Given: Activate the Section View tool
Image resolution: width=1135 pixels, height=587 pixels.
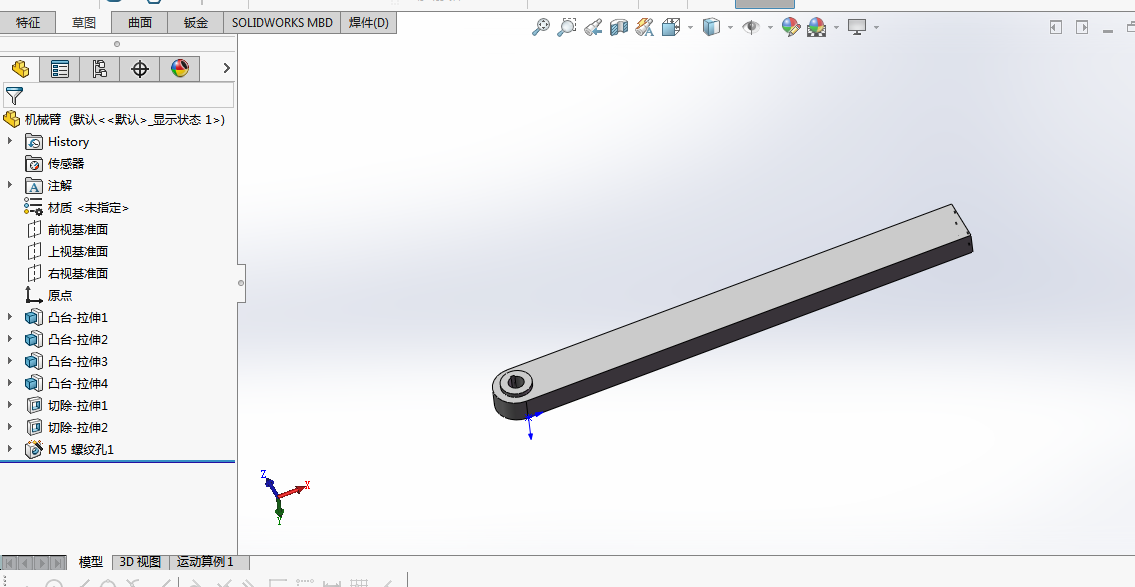Looking at the screenshot, I should coord(619,28).
